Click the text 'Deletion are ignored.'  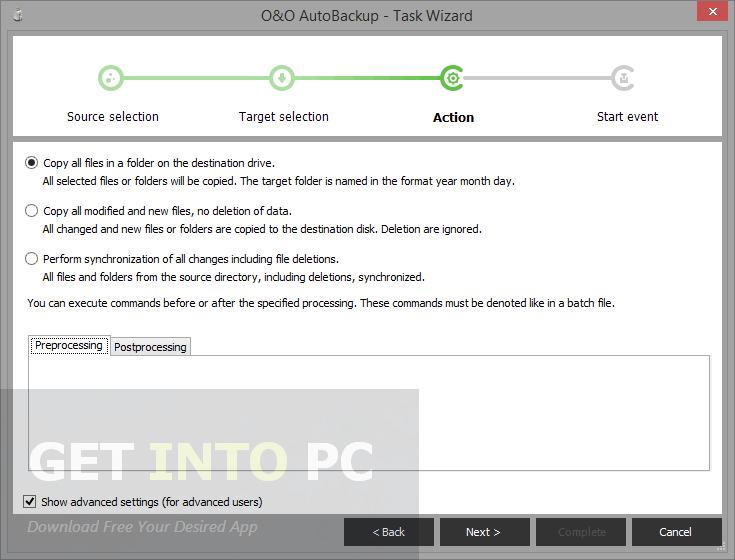tap(431, 229)
